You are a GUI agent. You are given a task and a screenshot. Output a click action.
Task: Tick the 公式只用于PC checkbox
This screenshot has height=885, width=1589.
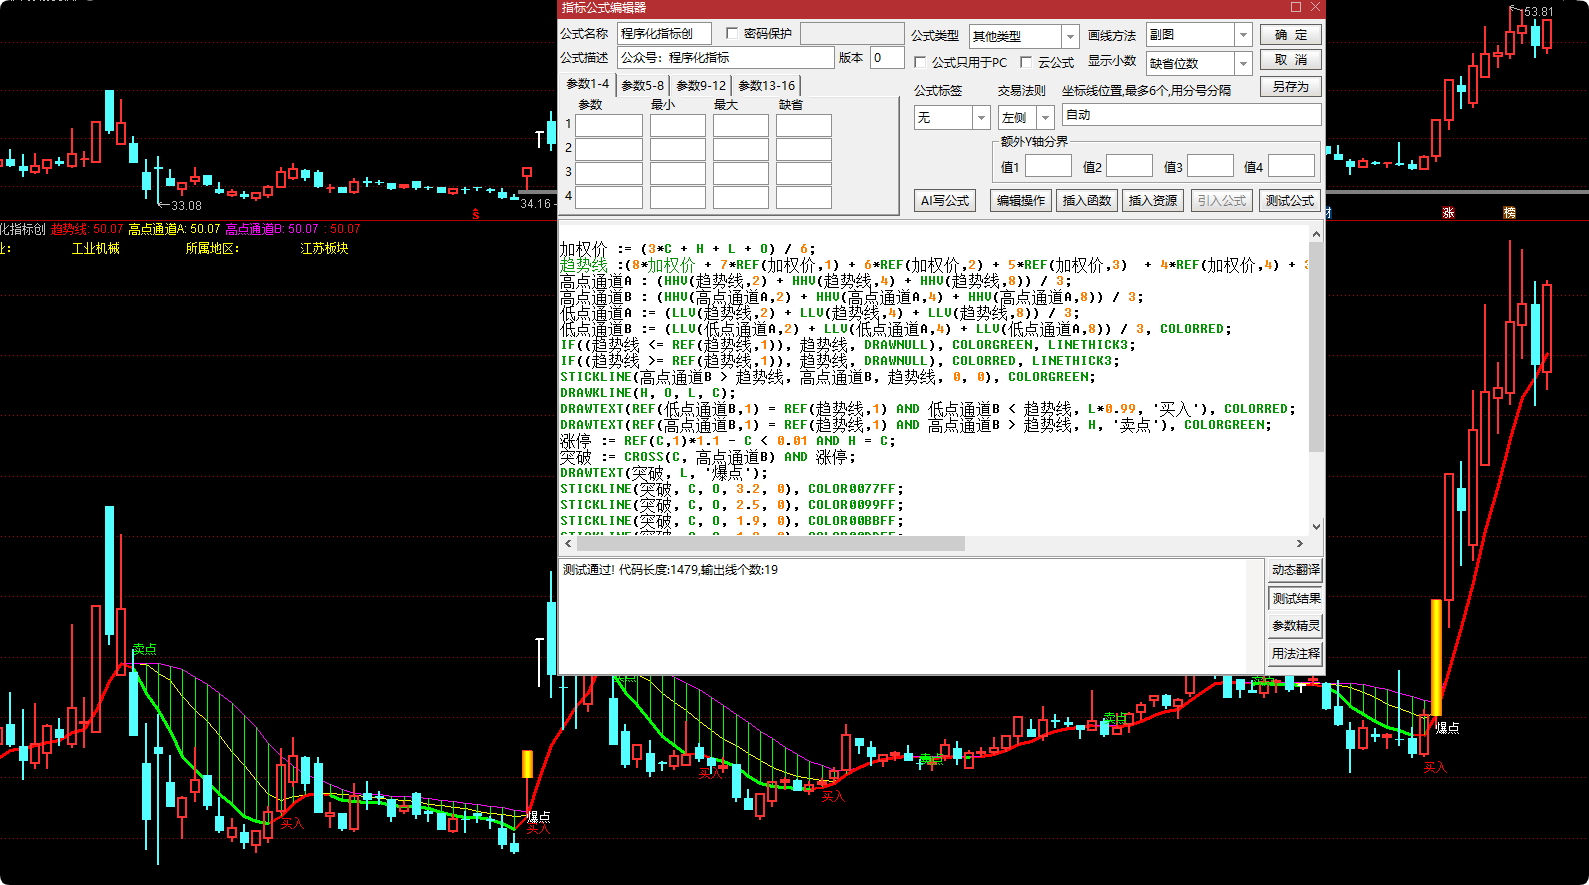click(921, 62)
